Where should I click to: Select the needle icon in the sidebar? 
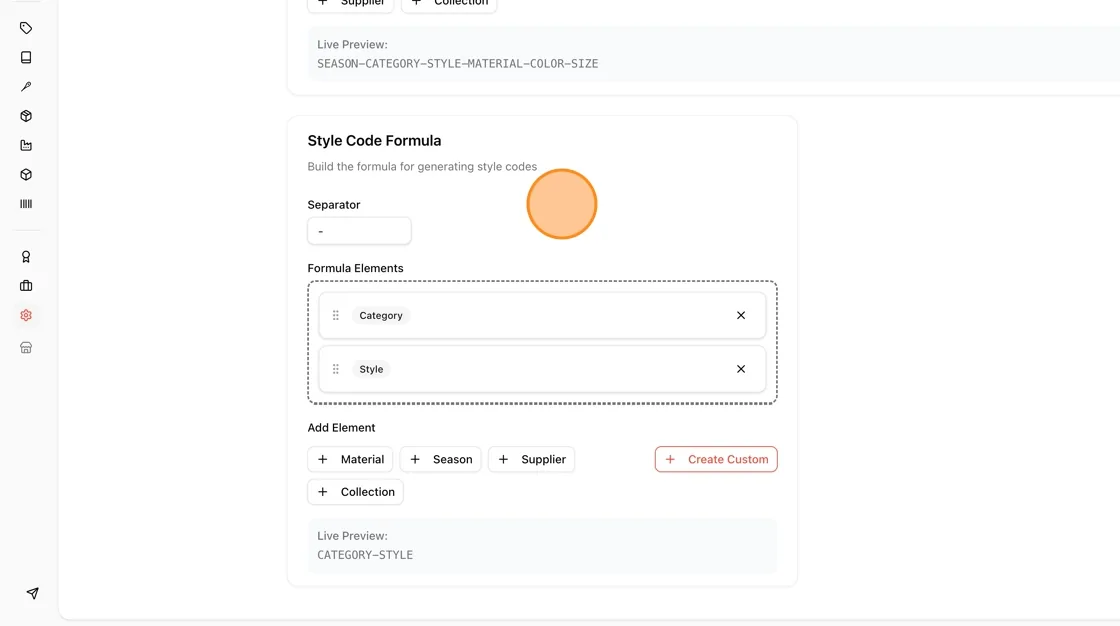point(26,86)
